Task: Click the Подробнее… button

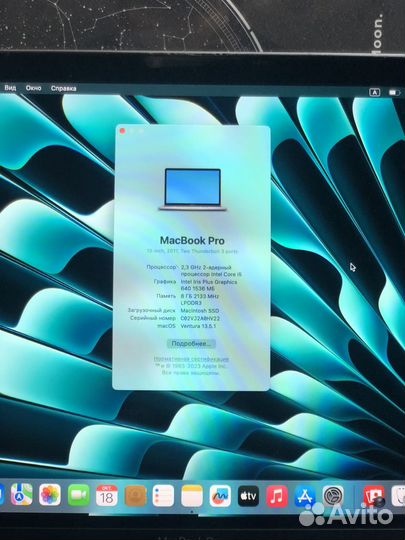Action: [191, 343]
